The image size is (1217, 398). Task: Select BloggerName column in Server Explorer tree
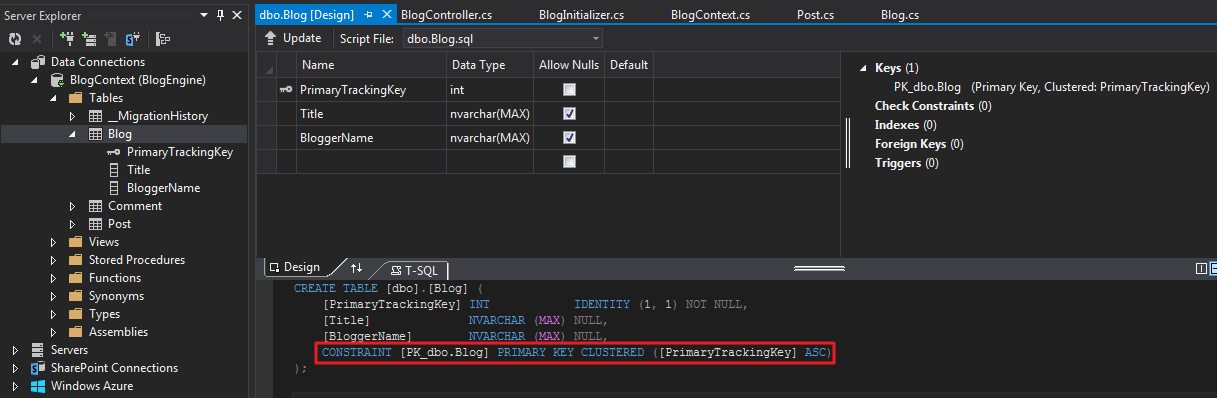point(163,188)
